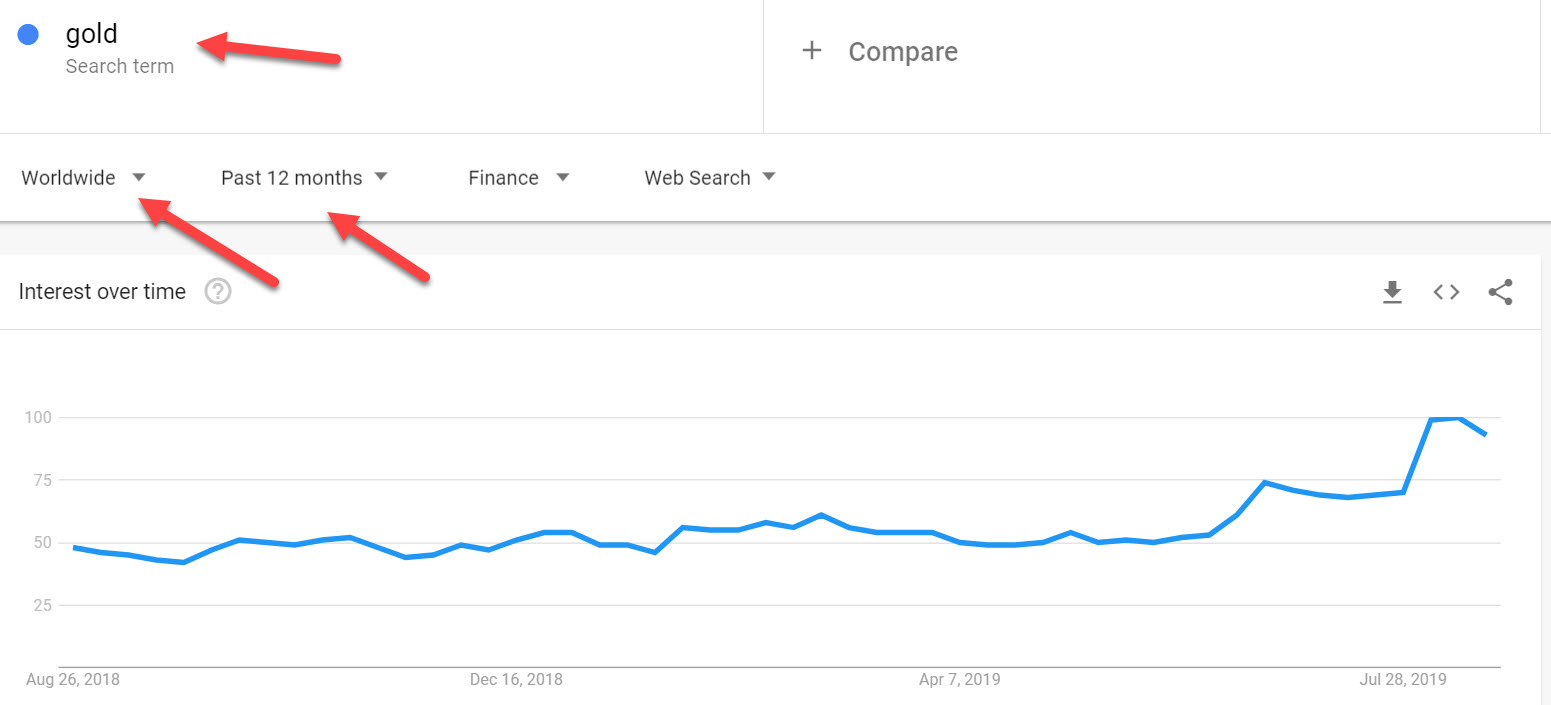Click the Dec 16, 2018 axis label
The height and width of the screenshot is (705, 1551).
pos(516,680)
